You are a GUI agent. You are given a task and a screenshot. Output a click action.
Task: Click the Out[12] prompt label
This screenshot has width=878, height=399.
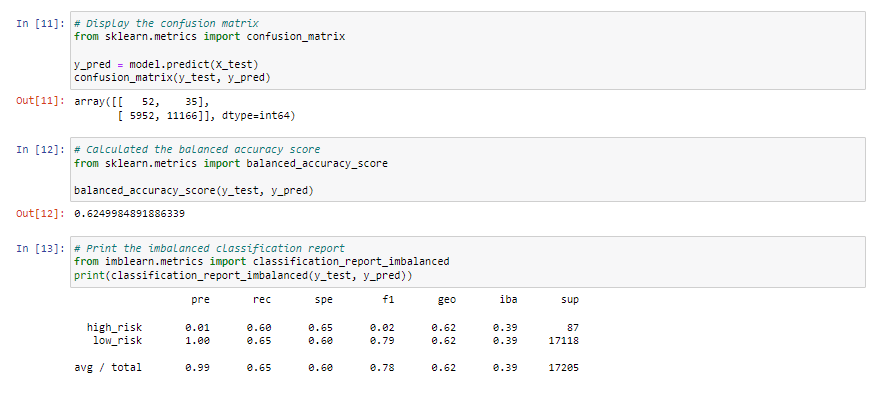click(40, 214)
